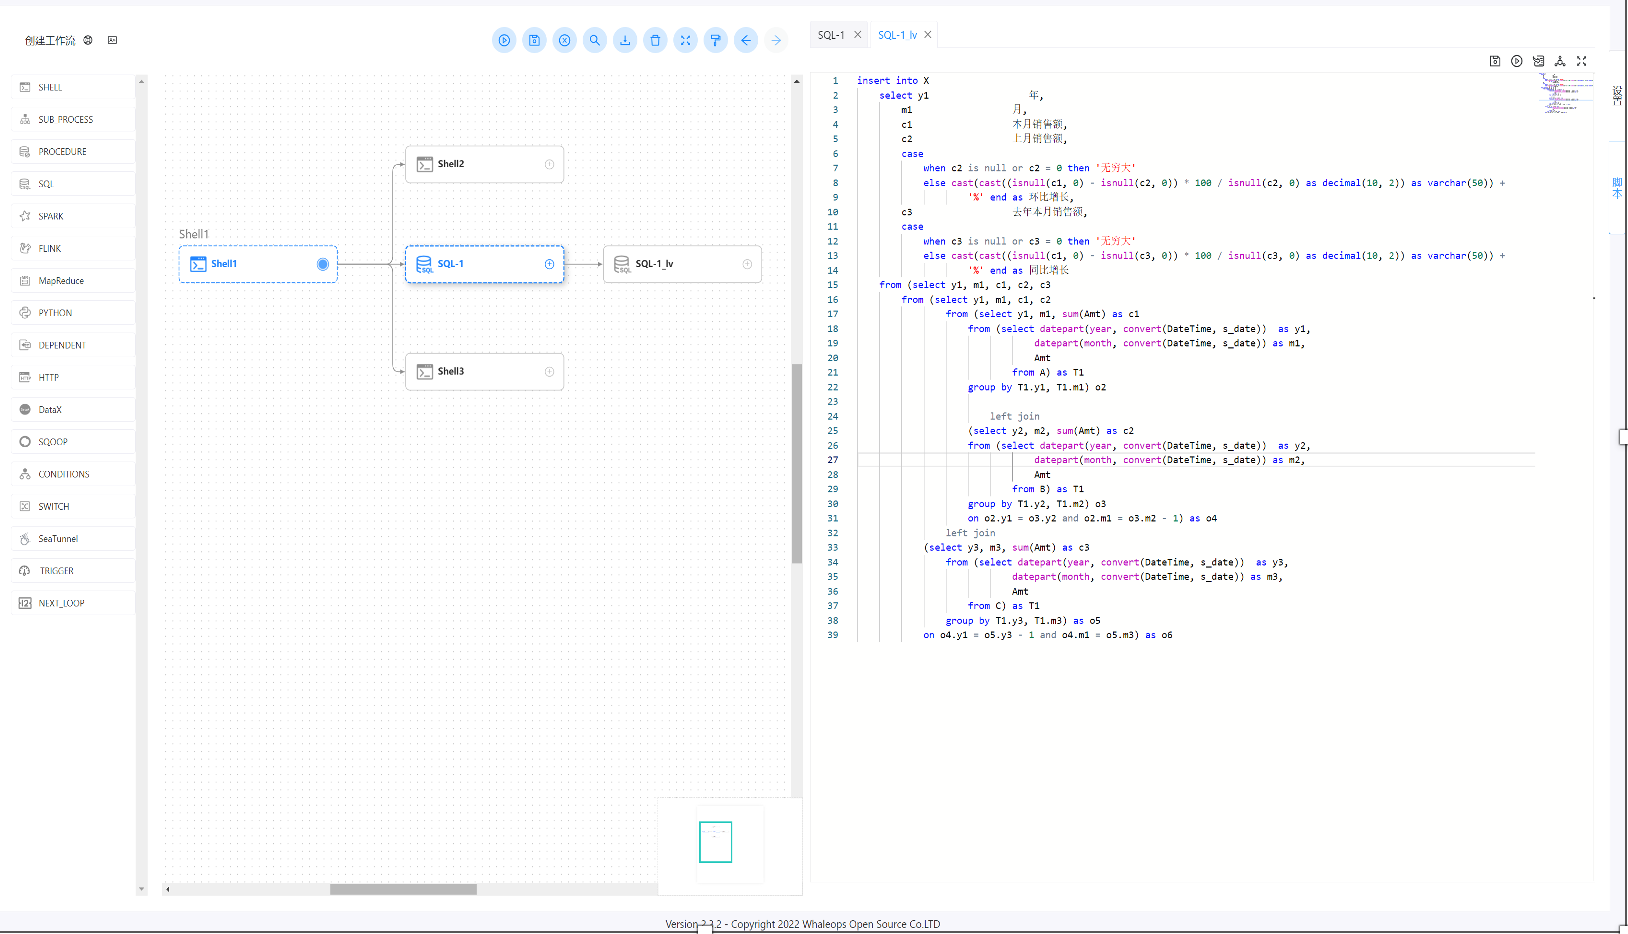This screenshot has width=1628, height=934.
Task: Click the forward right arrow toolbar icon
Action: 776,40
